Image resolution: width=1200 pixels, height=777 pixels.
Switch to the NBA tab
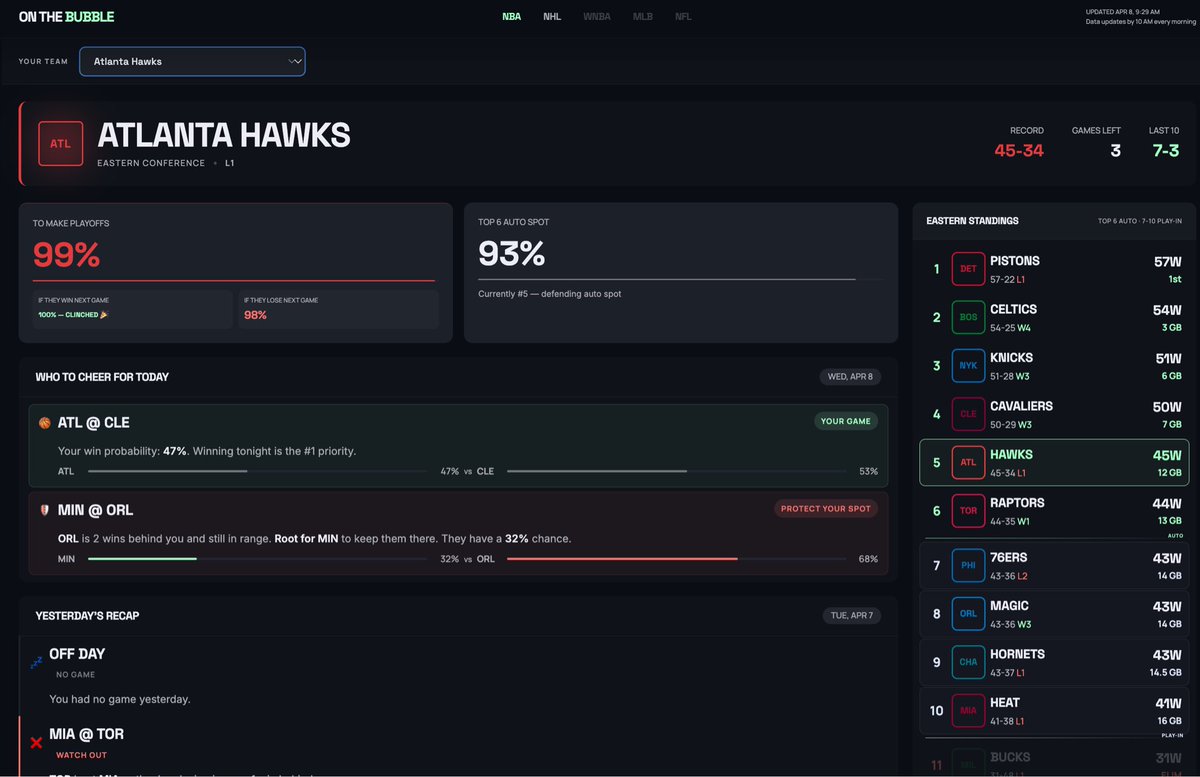[x=511, y=17]
